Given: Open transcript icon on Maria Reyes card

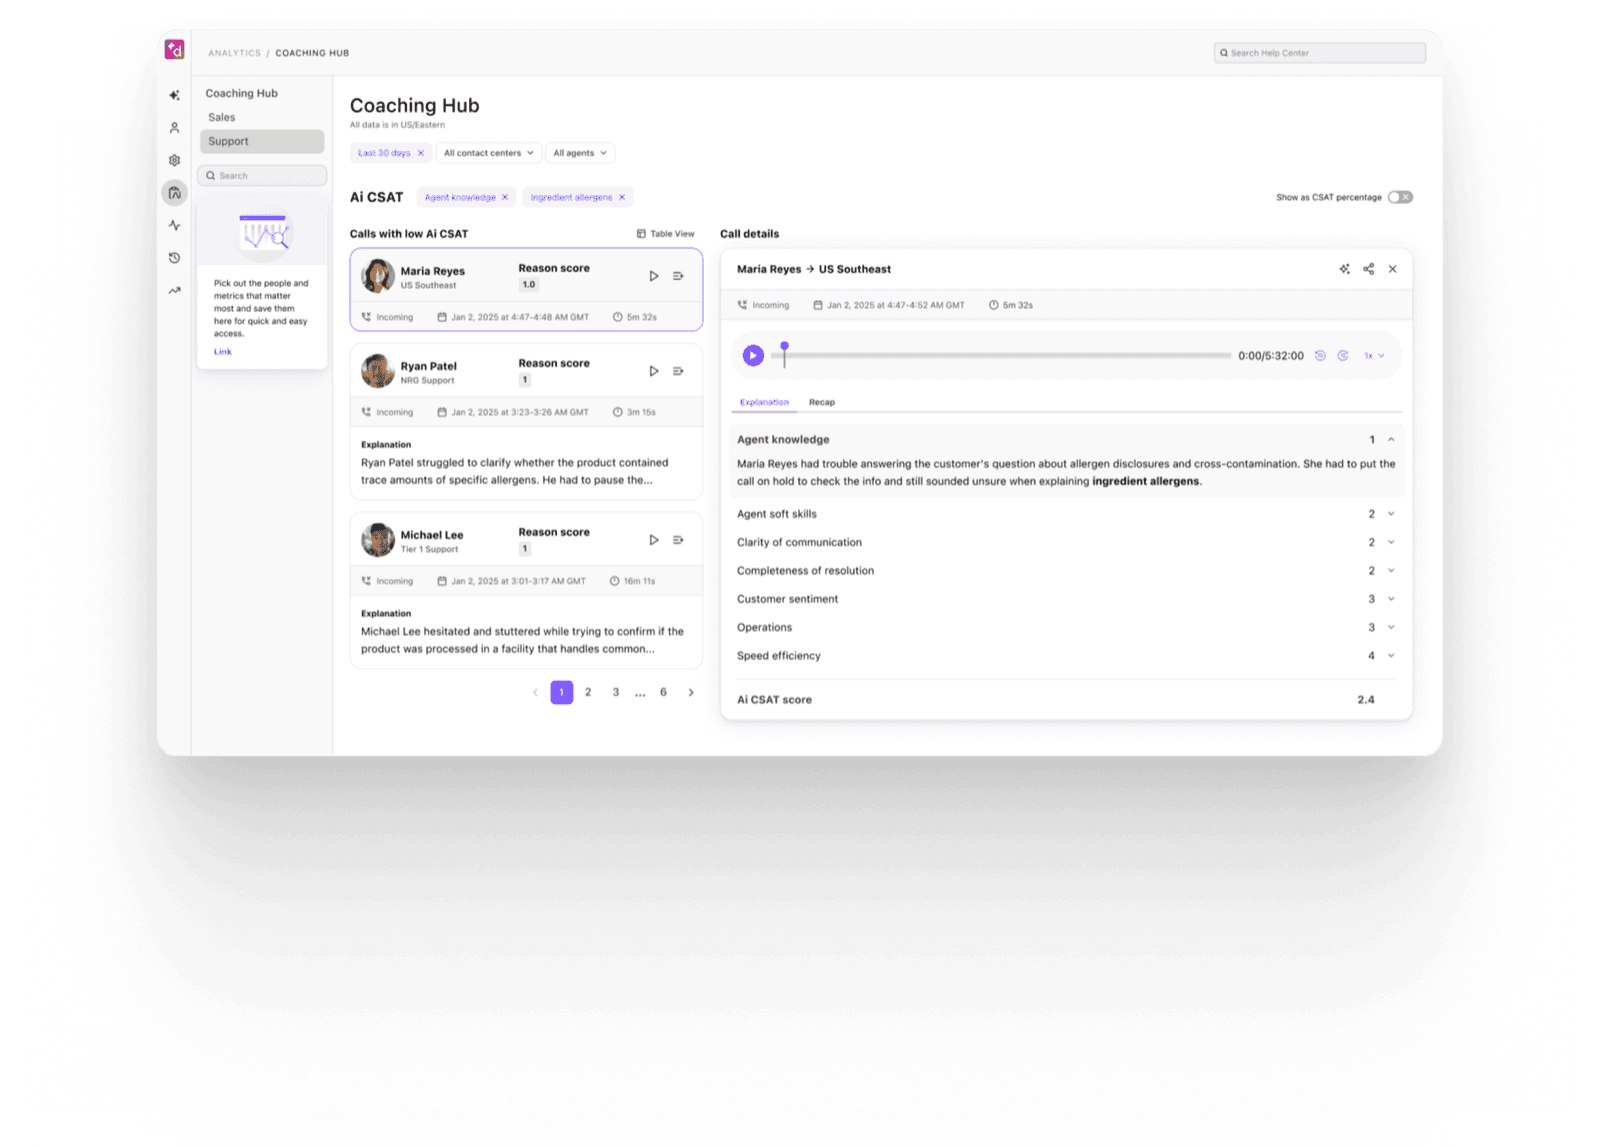Looking at the screenshot, I should pos(678,276).
